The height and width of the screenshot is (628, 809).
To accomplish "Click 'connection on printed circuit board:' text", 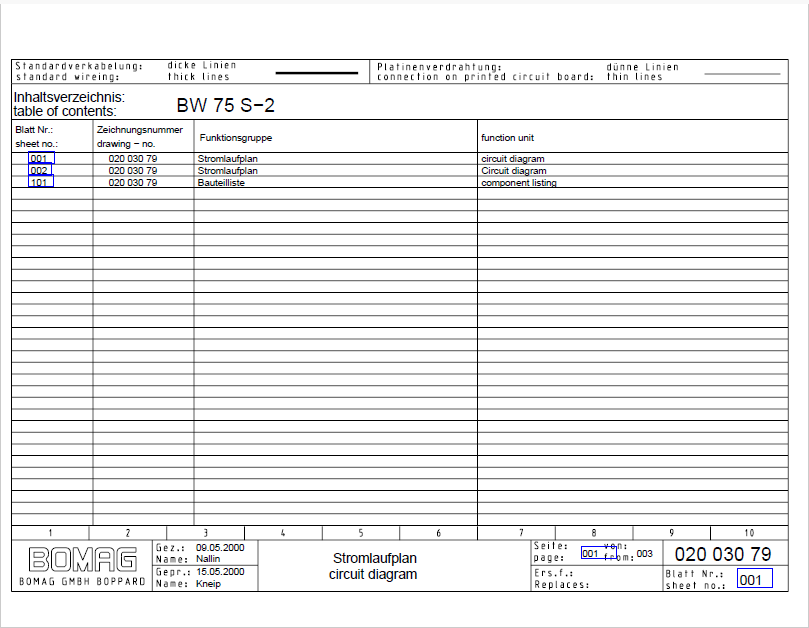I will point(486,77).
